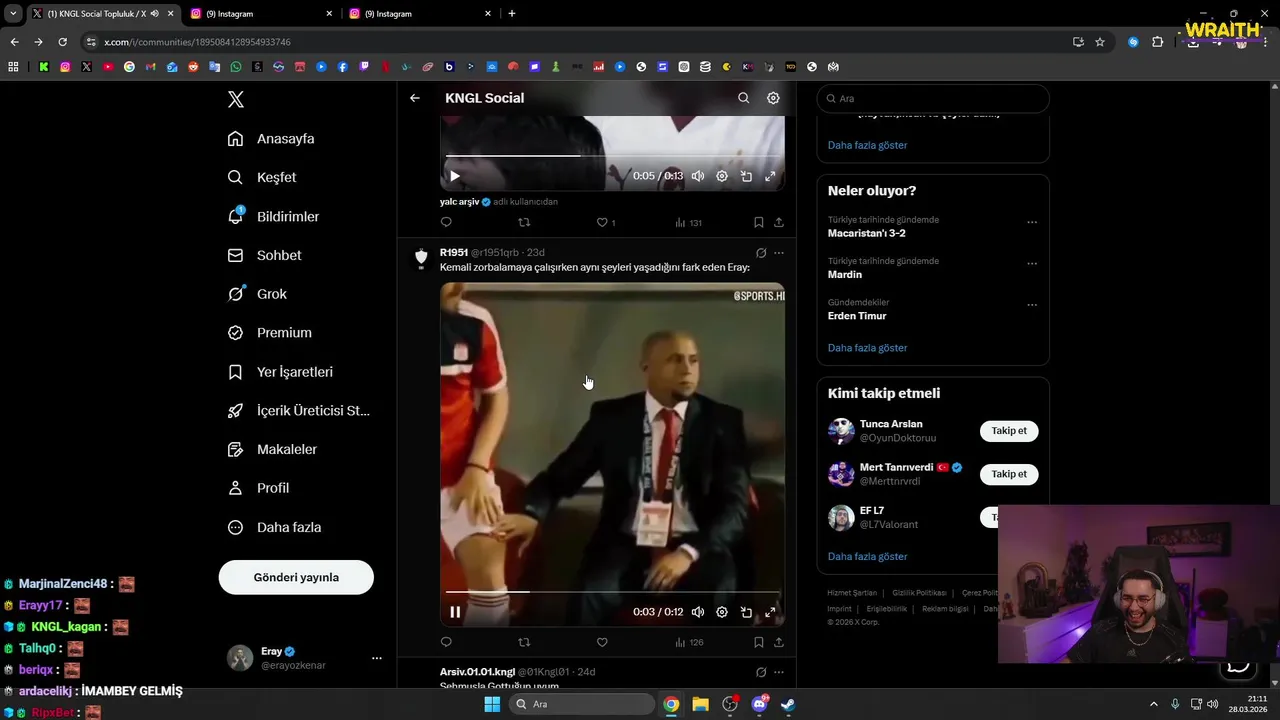Click Grok icon on R1951 post

pyautogui.click(x=761, y=253)
